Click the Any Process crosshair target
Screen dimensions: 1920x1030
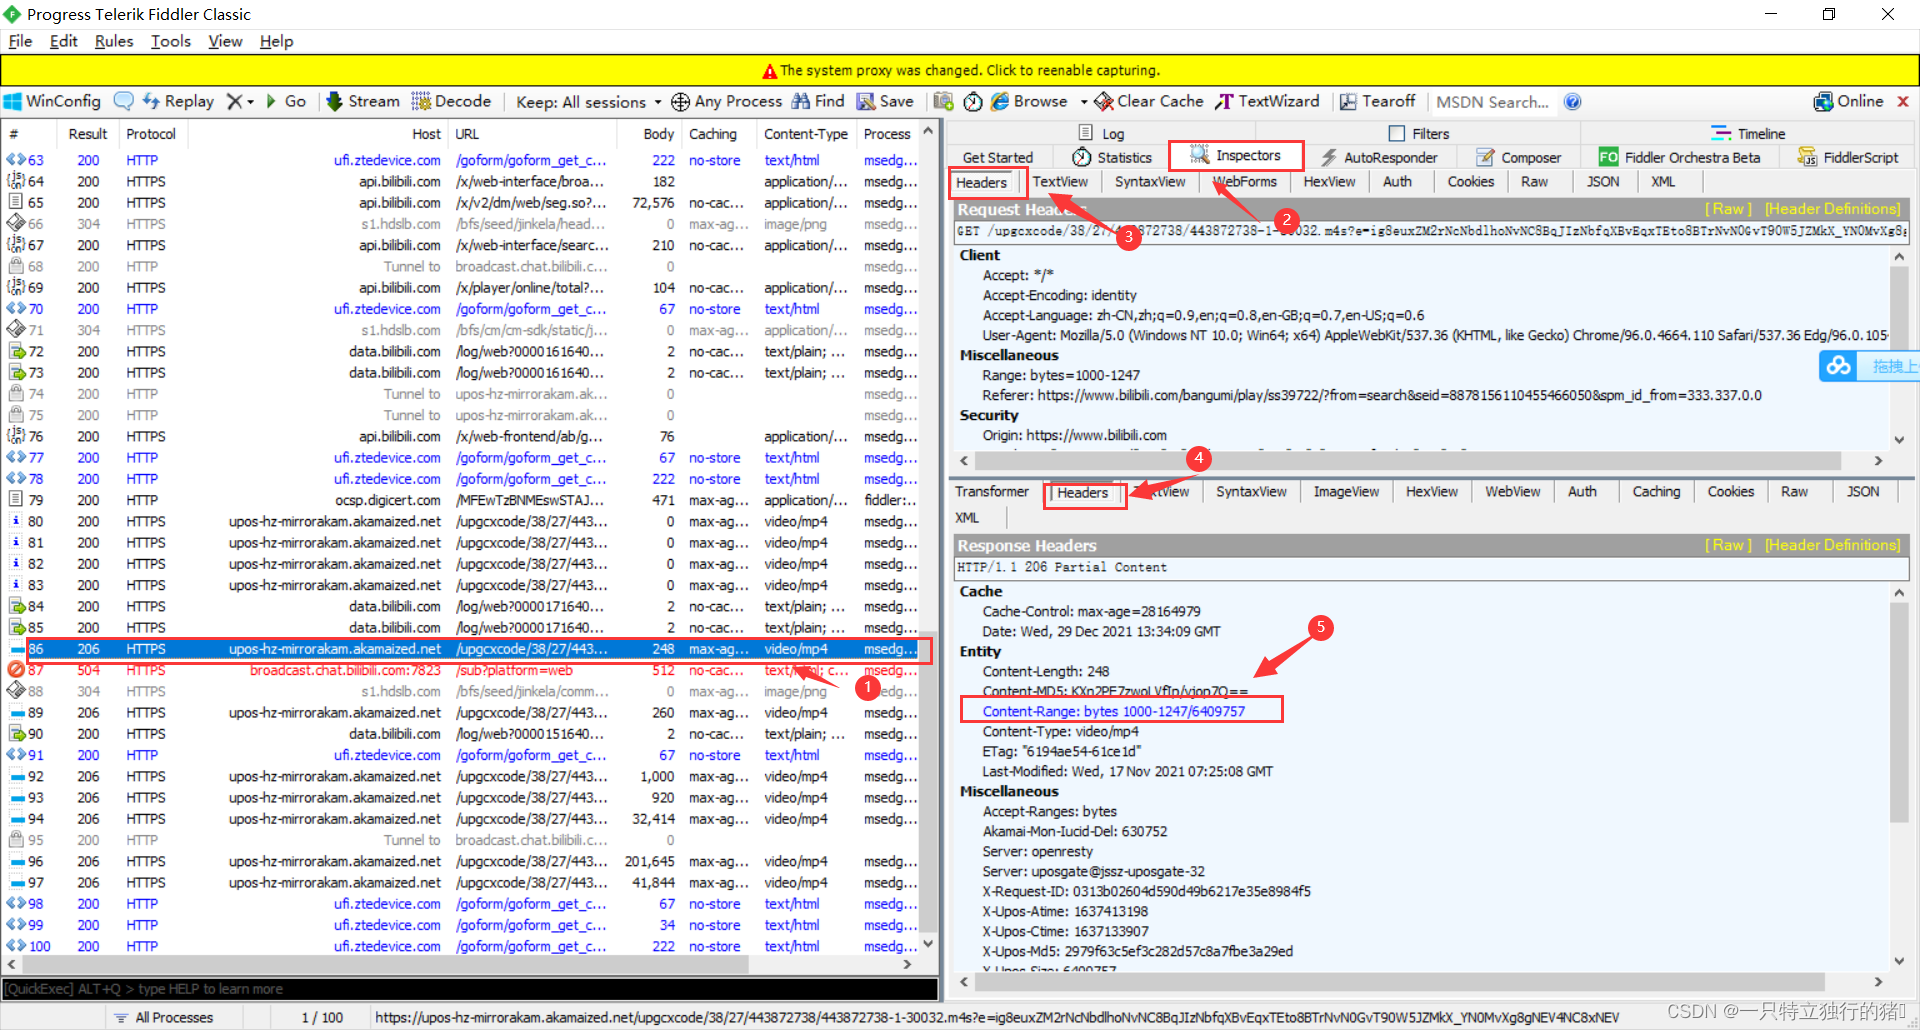727,101
